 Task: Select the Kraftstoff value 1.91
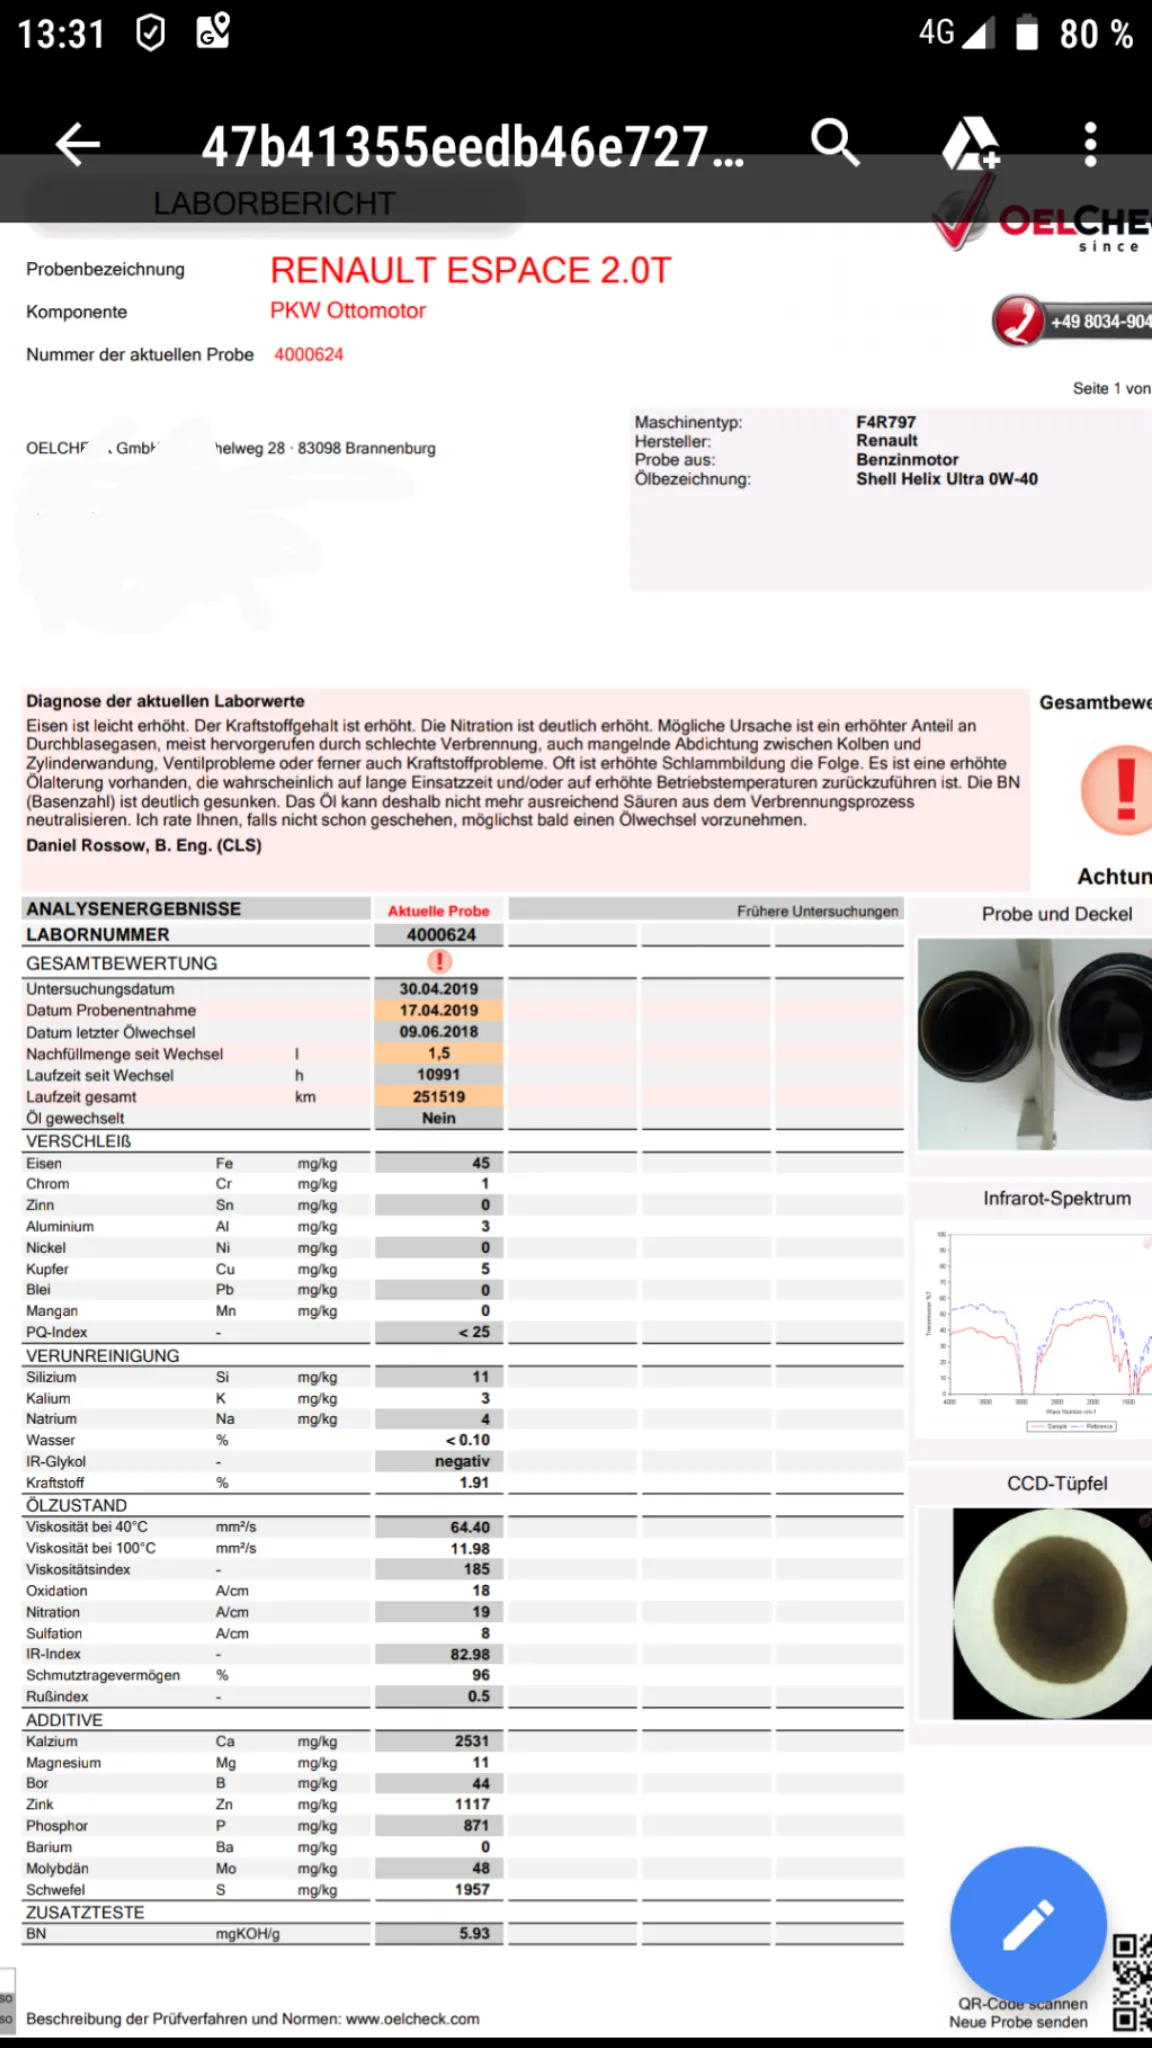[x=474, y=1483]
